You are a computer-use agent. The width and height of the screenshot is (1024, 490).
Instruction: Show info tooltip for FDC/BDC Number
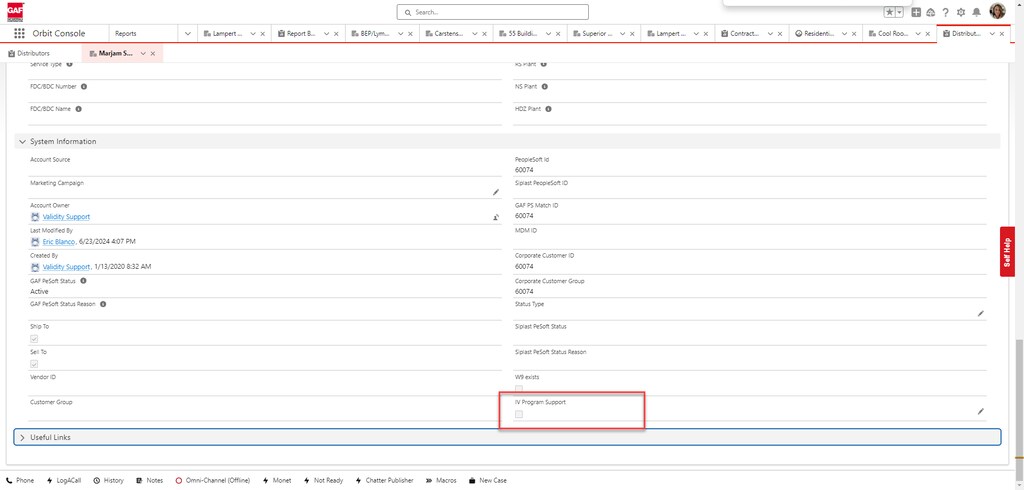tap(84, 86)
